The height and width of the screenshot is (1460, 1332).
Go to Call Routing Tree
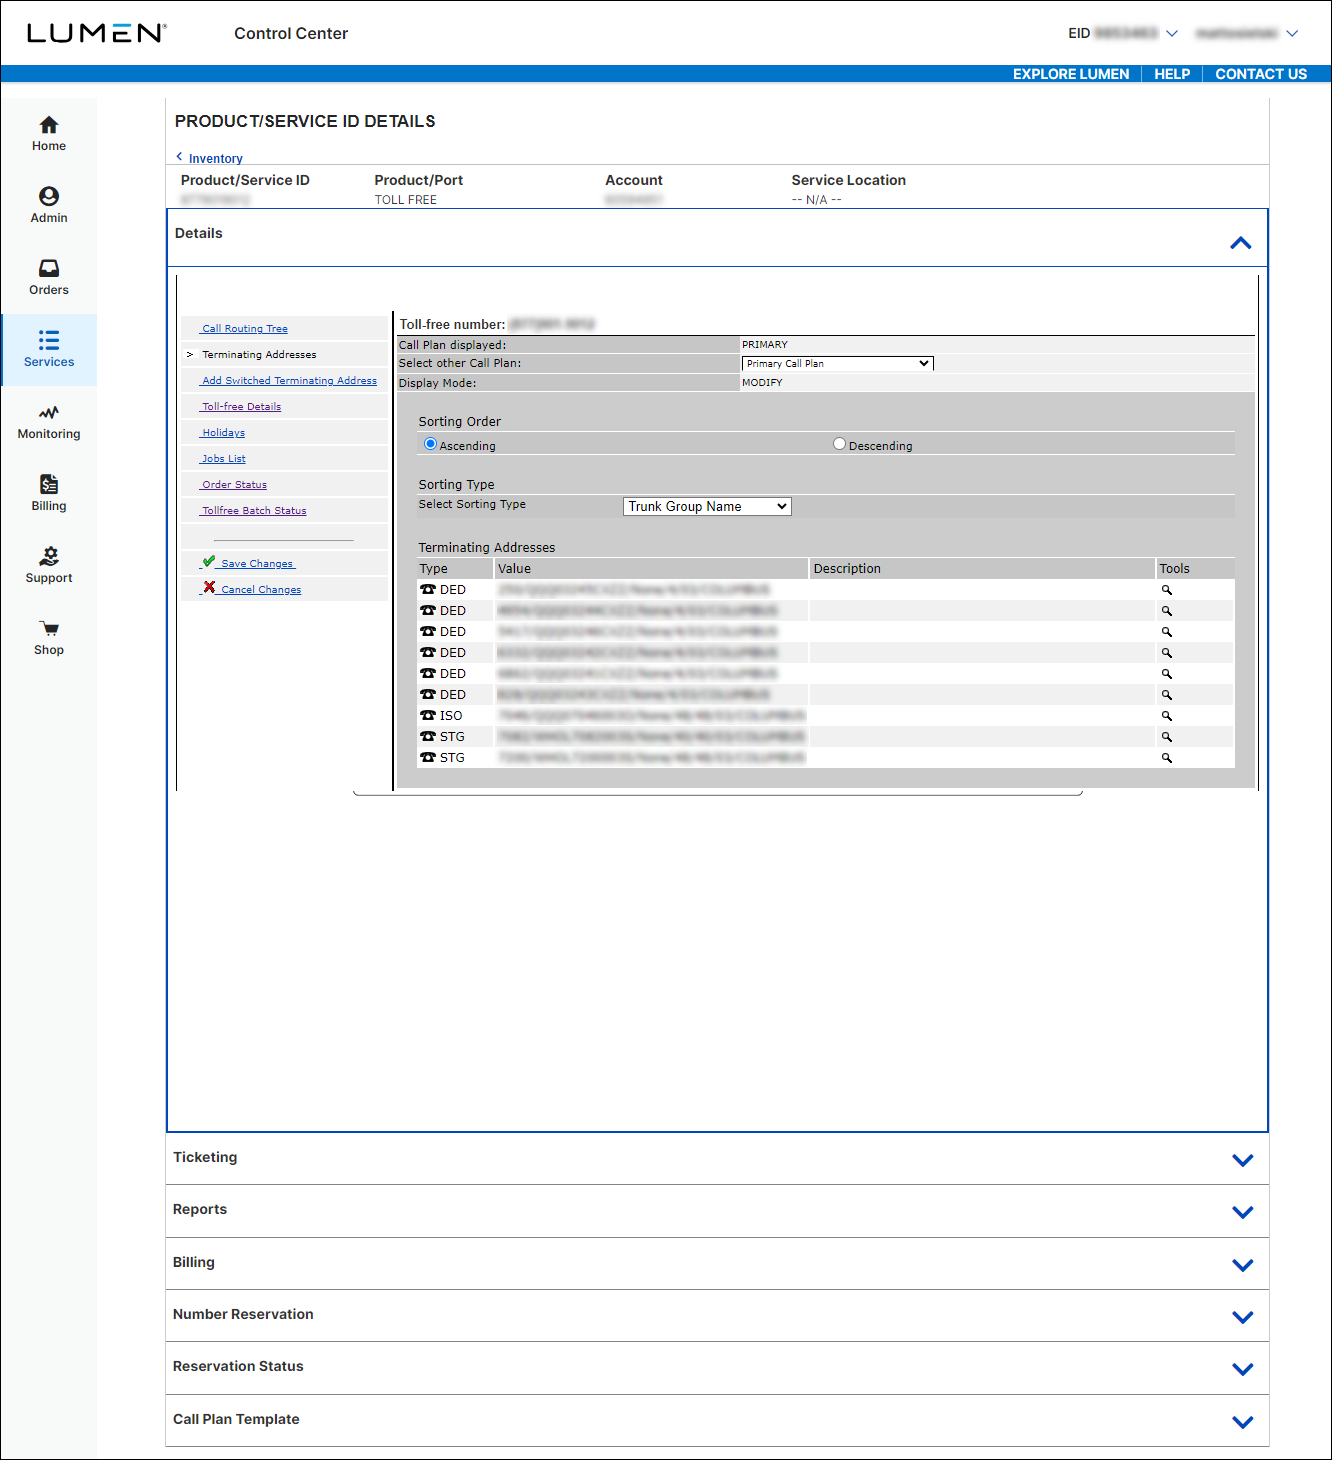244,329
